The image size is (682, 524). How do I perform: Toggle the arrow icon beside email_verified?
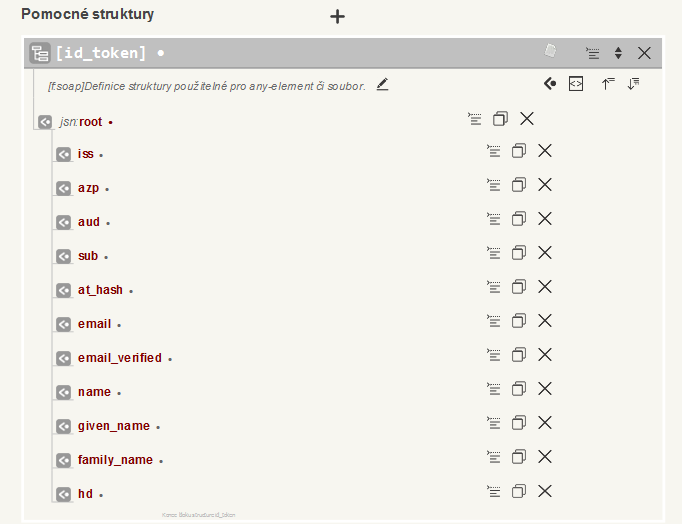[x=64, y=358]
